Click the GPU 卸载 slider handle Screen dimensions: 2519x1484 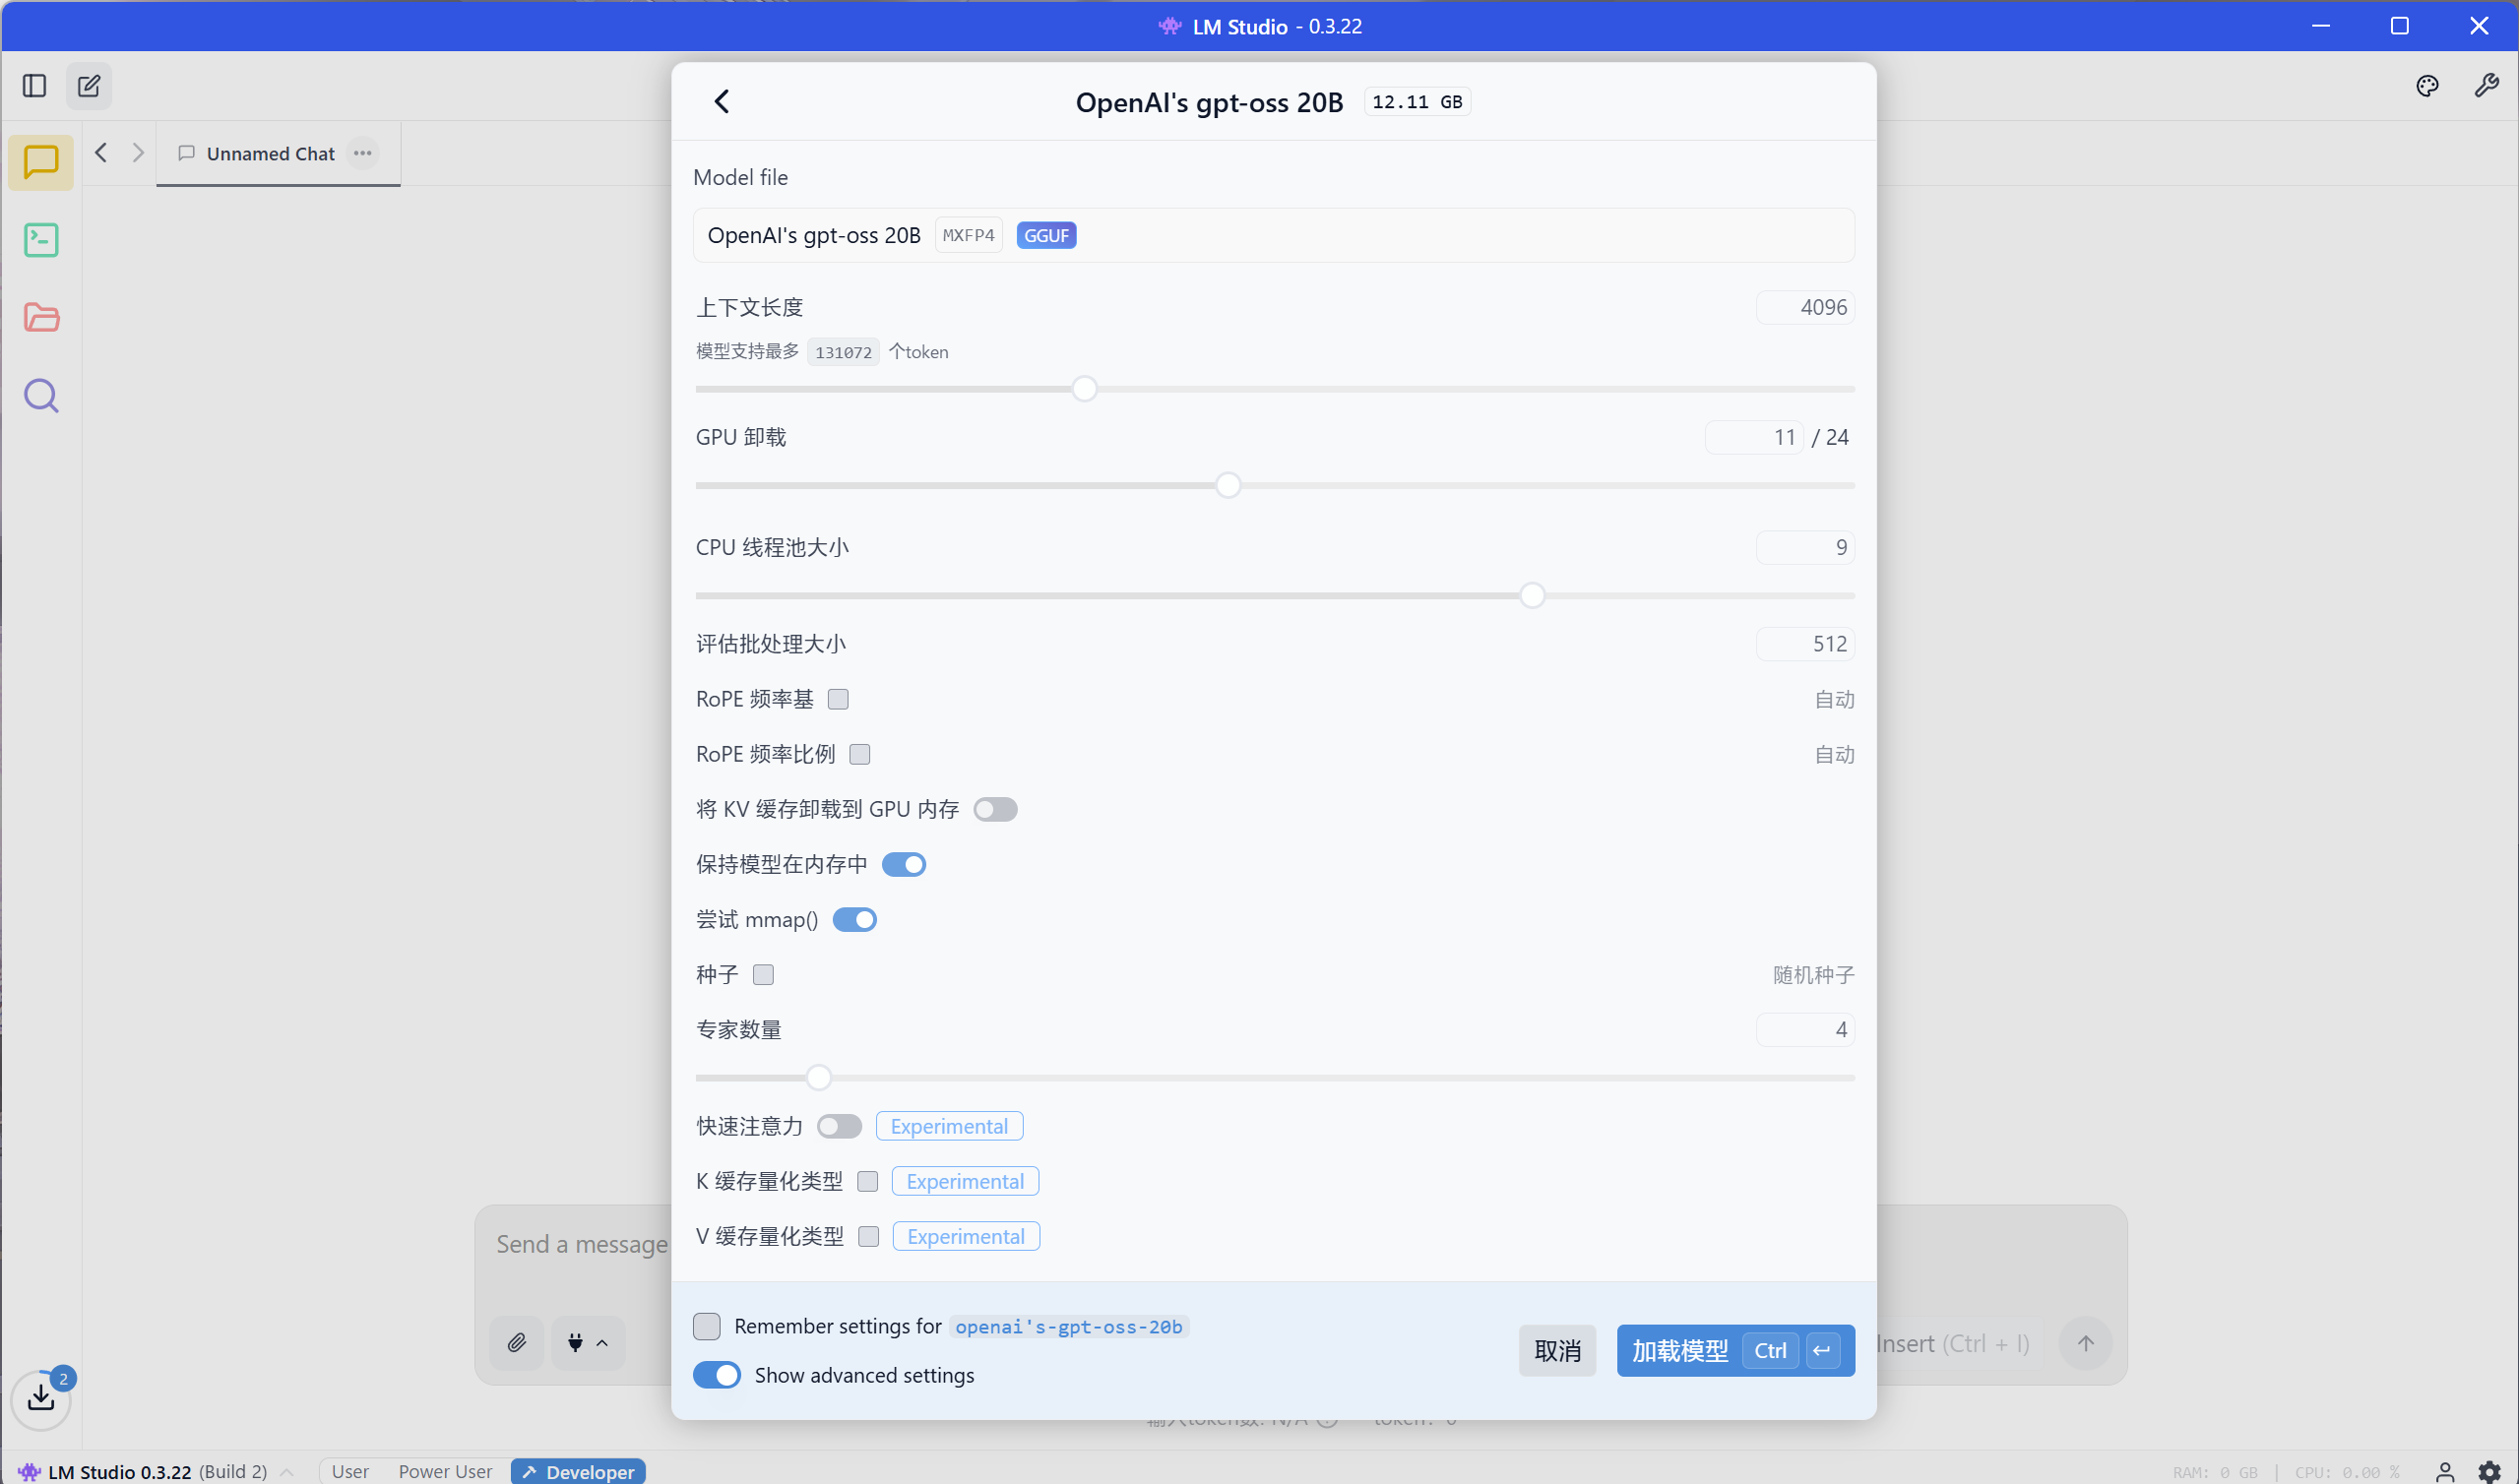(1228, 486)
